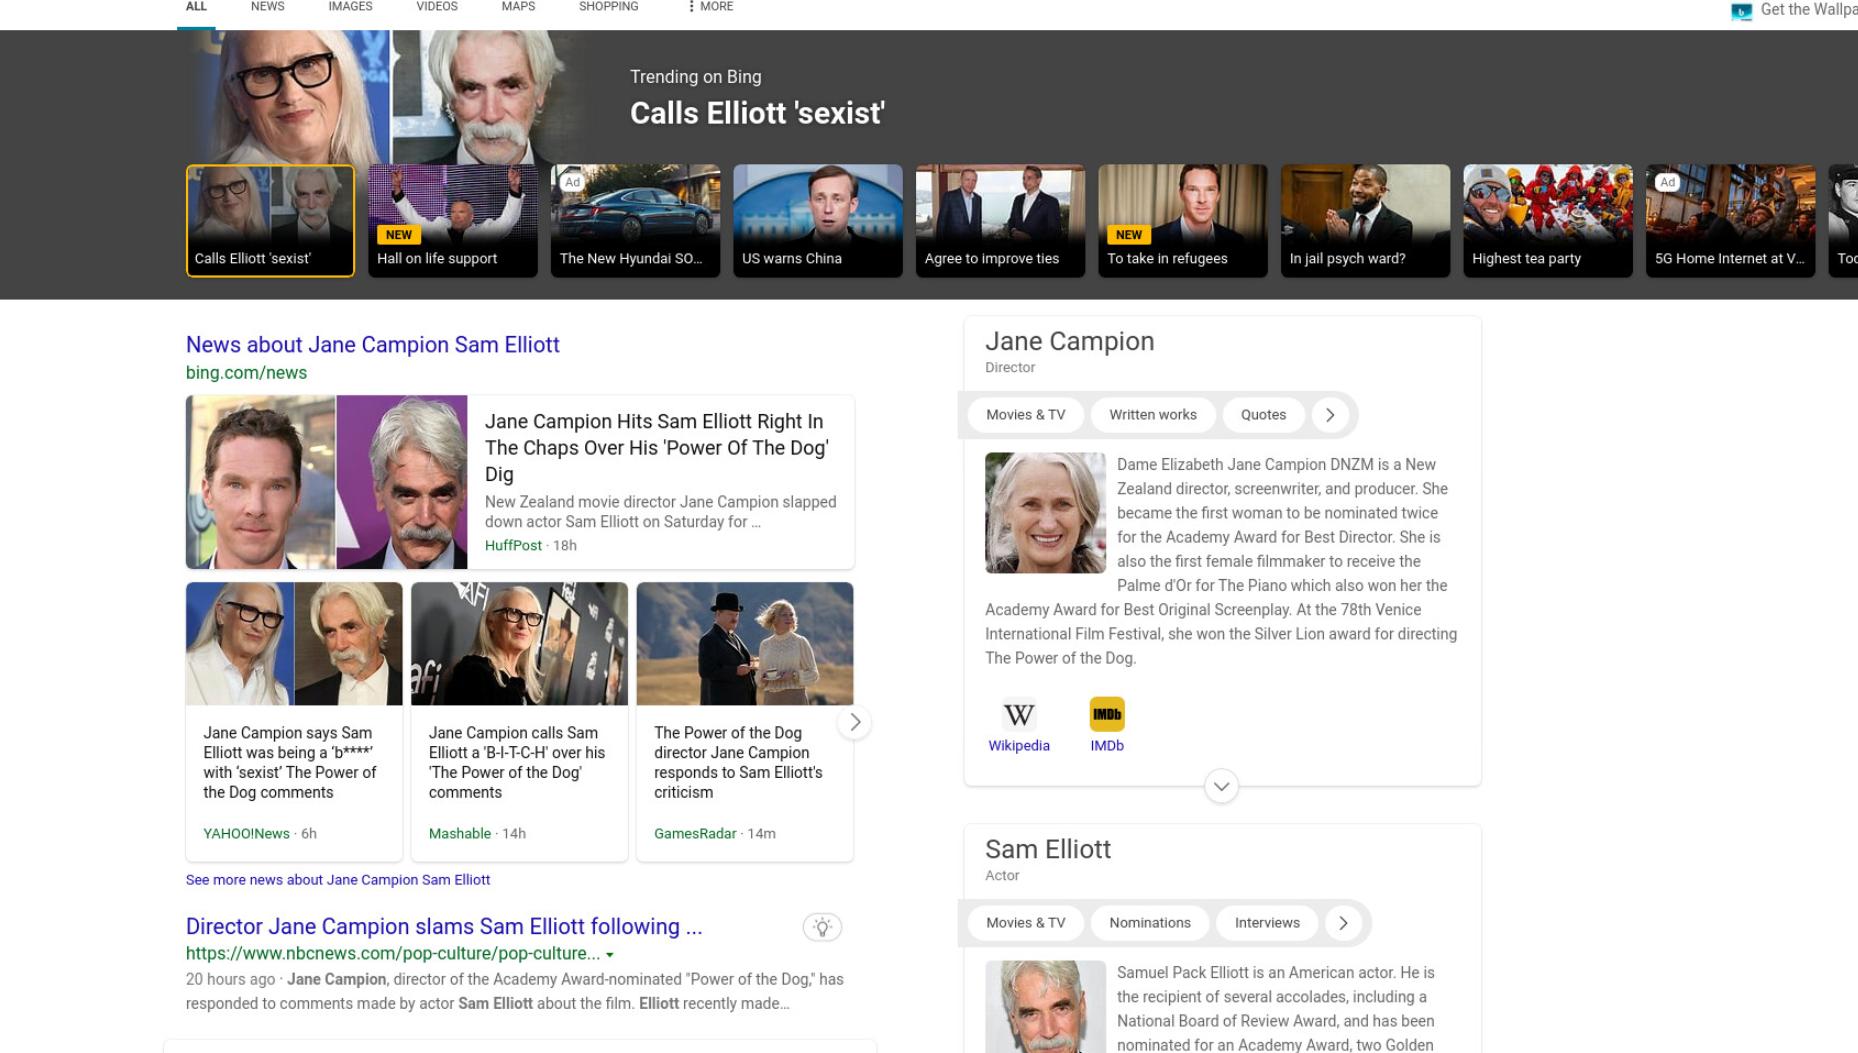
Task: Open the IMDb icon for Jane Campion
Action: [x=1107, y=715]
